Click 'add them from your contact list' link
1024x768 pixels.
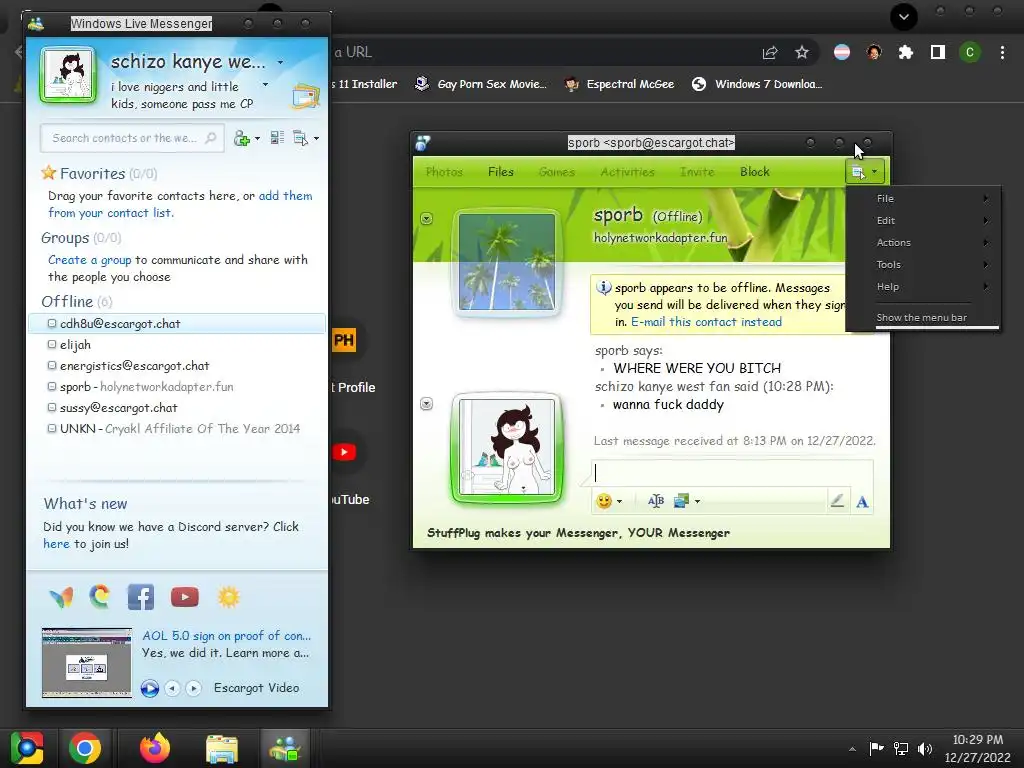click(180, 204)
